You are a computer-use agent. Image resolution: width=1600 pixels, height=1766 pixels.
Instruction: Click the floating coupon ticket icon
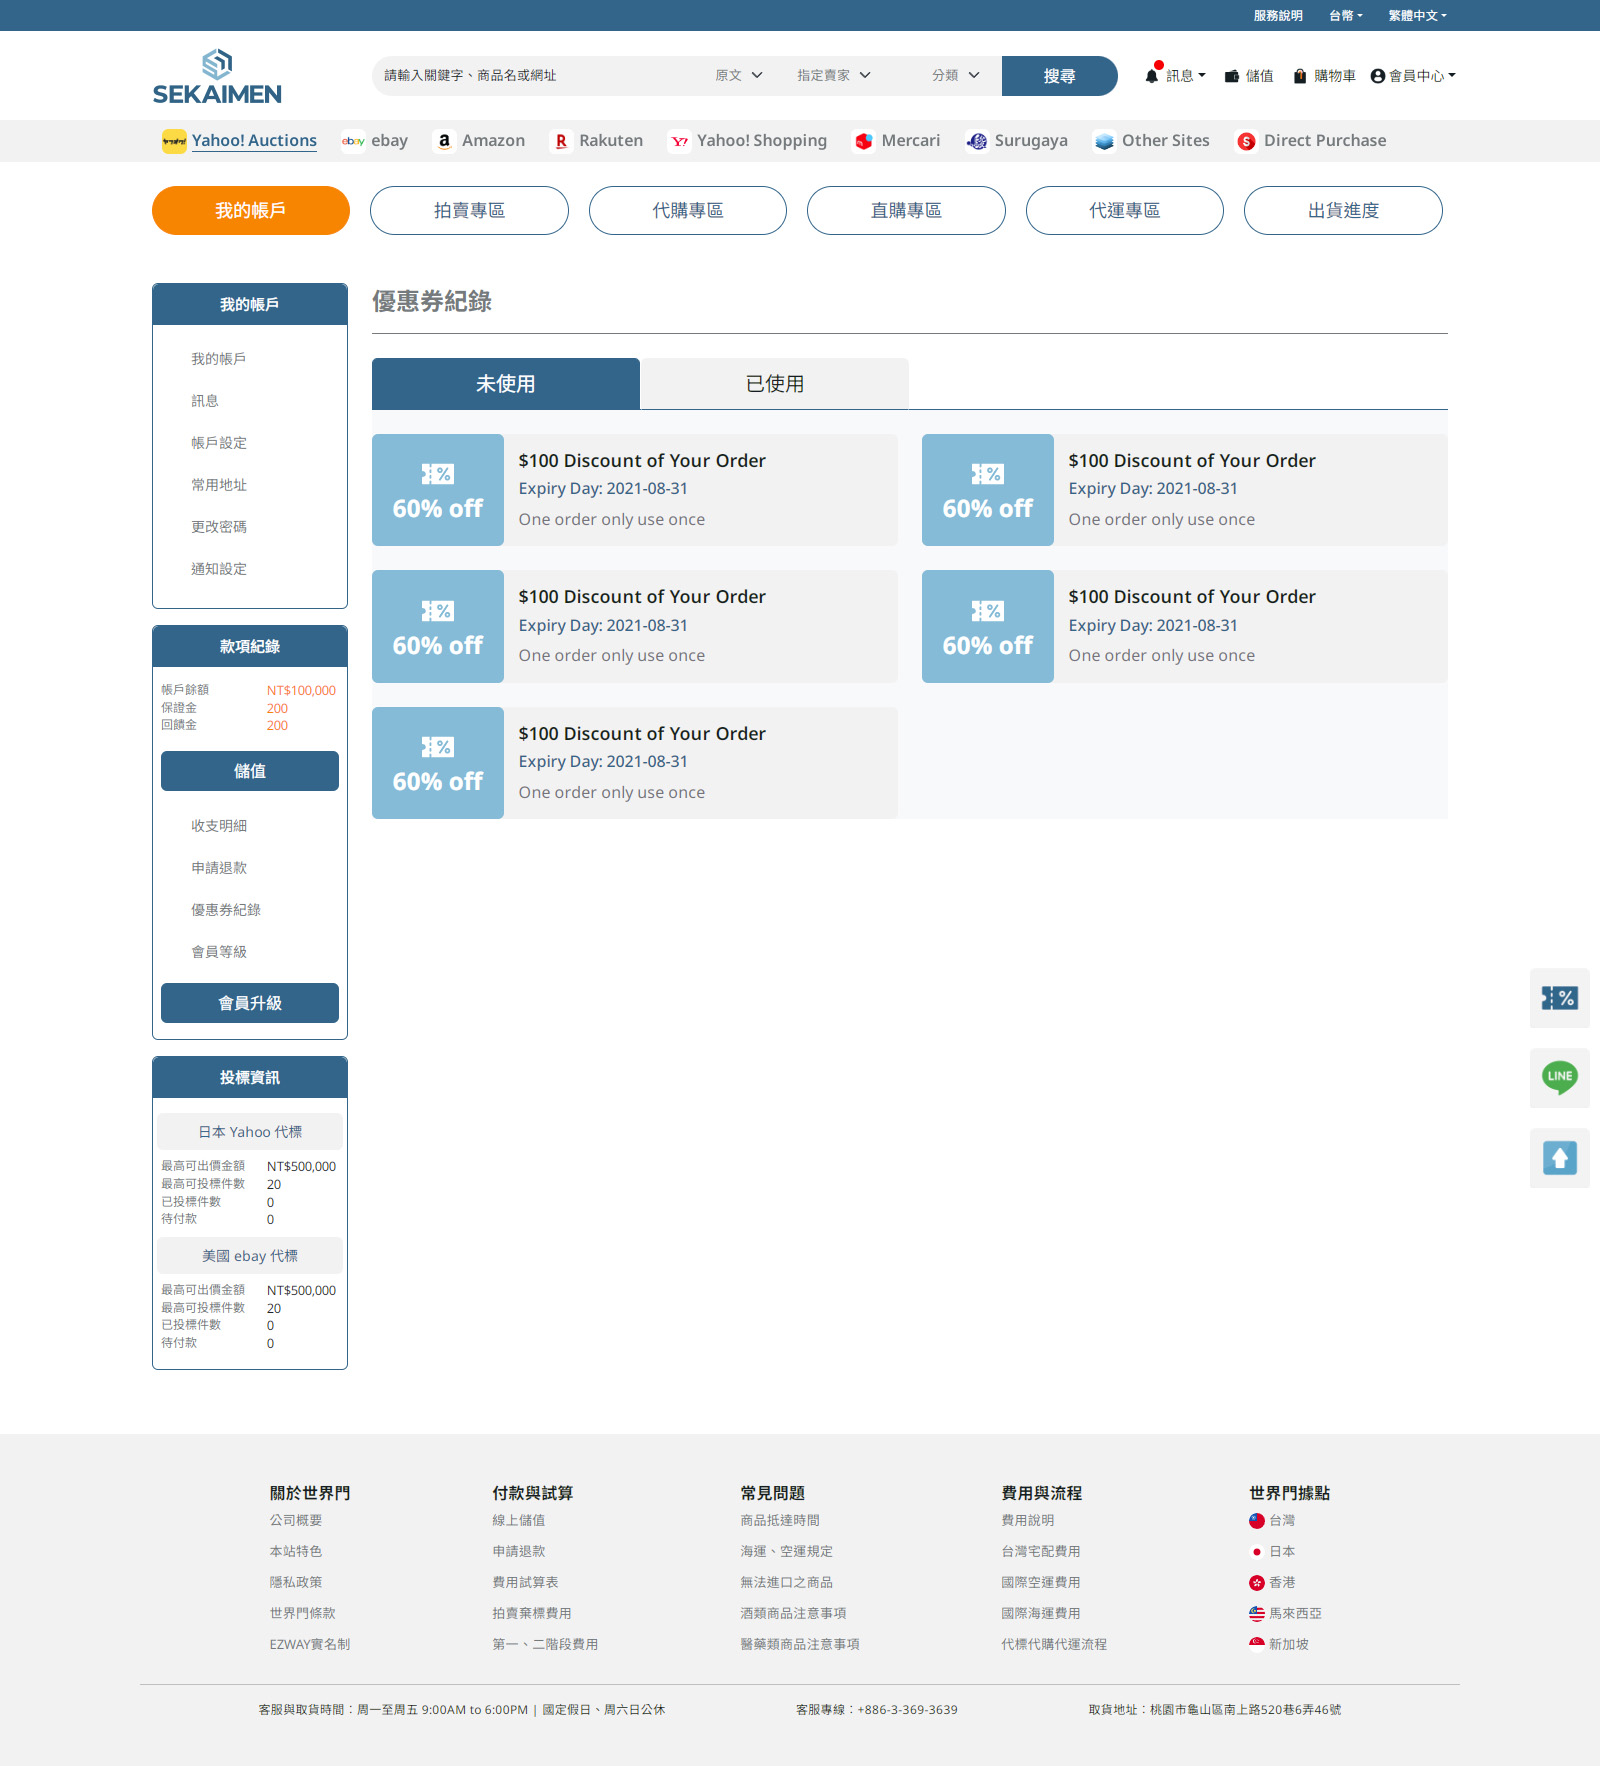1559,998
